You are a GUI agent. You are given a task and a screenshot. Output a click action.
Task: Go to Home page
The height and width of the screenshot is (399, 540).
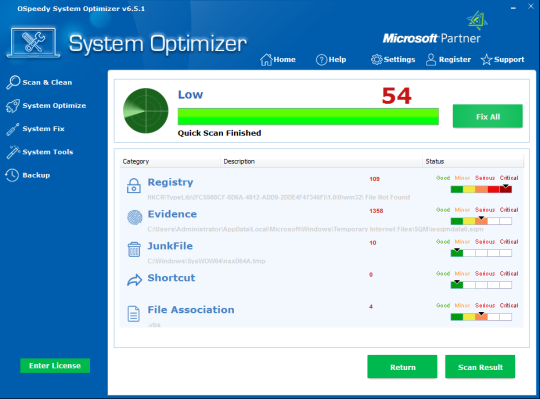(x=278, y=60)
